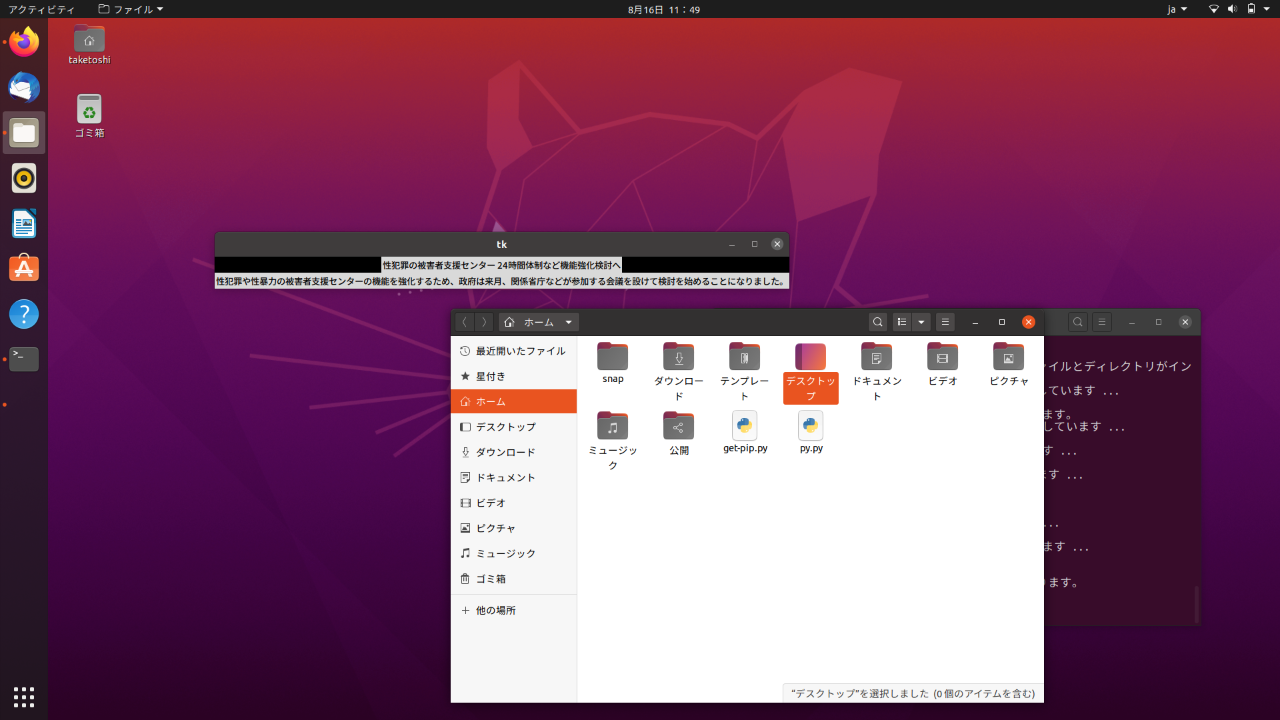The height and width of the screenshot is (720, 1280).
Task: Toggle list view in the file manager
Action: tap(902, 322)
